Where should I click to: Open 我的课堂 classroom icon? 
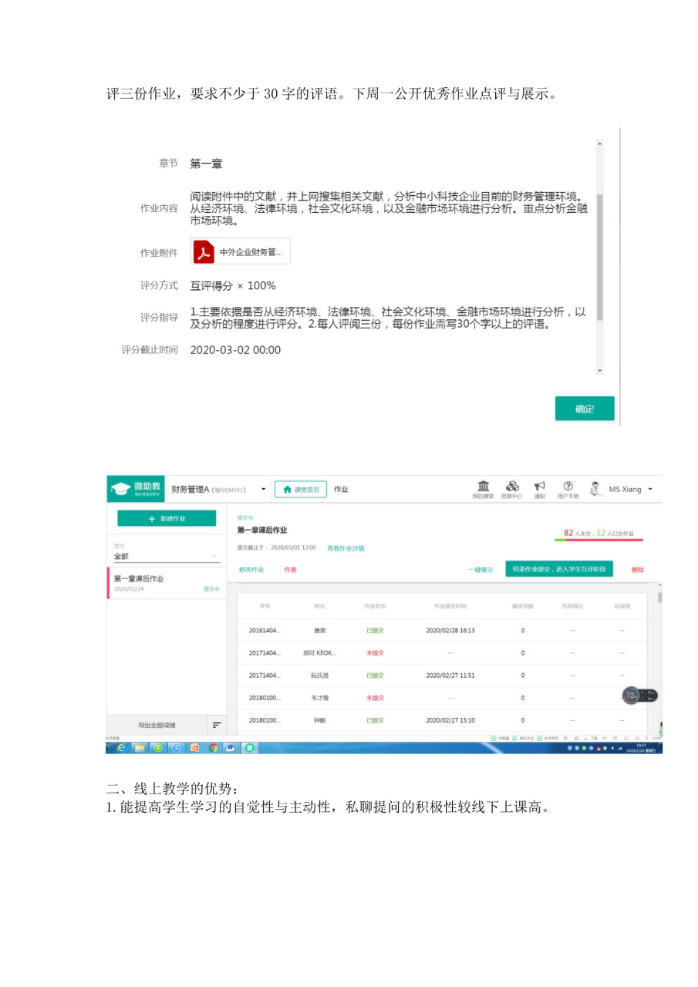[x=484, y=488]
